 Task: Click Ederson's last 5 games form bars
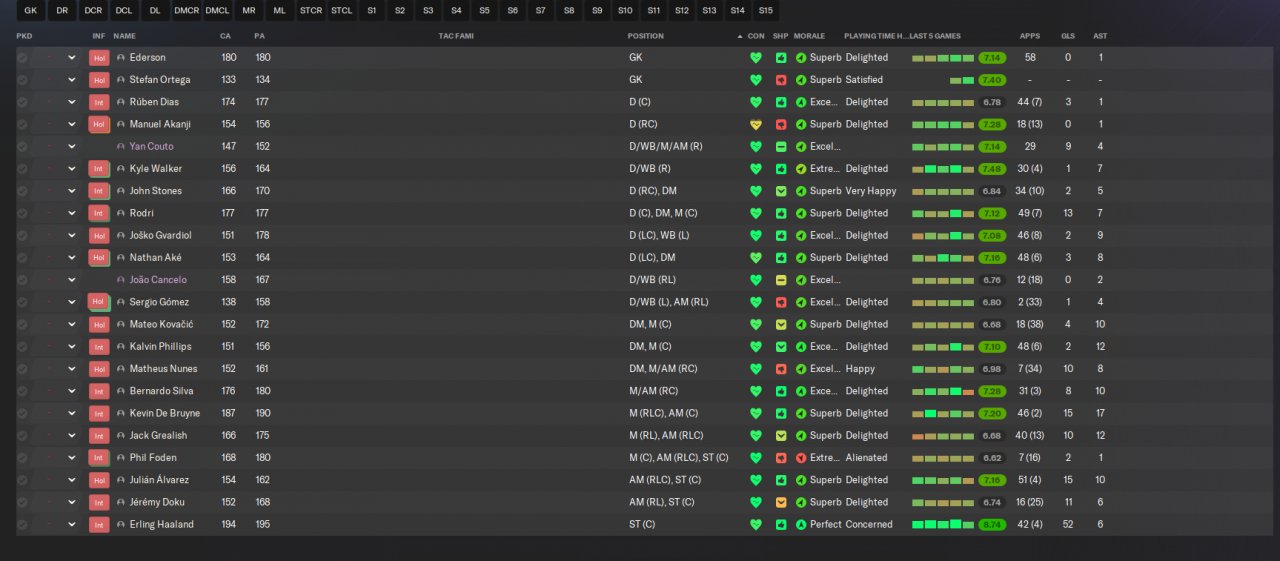point(943,58)
